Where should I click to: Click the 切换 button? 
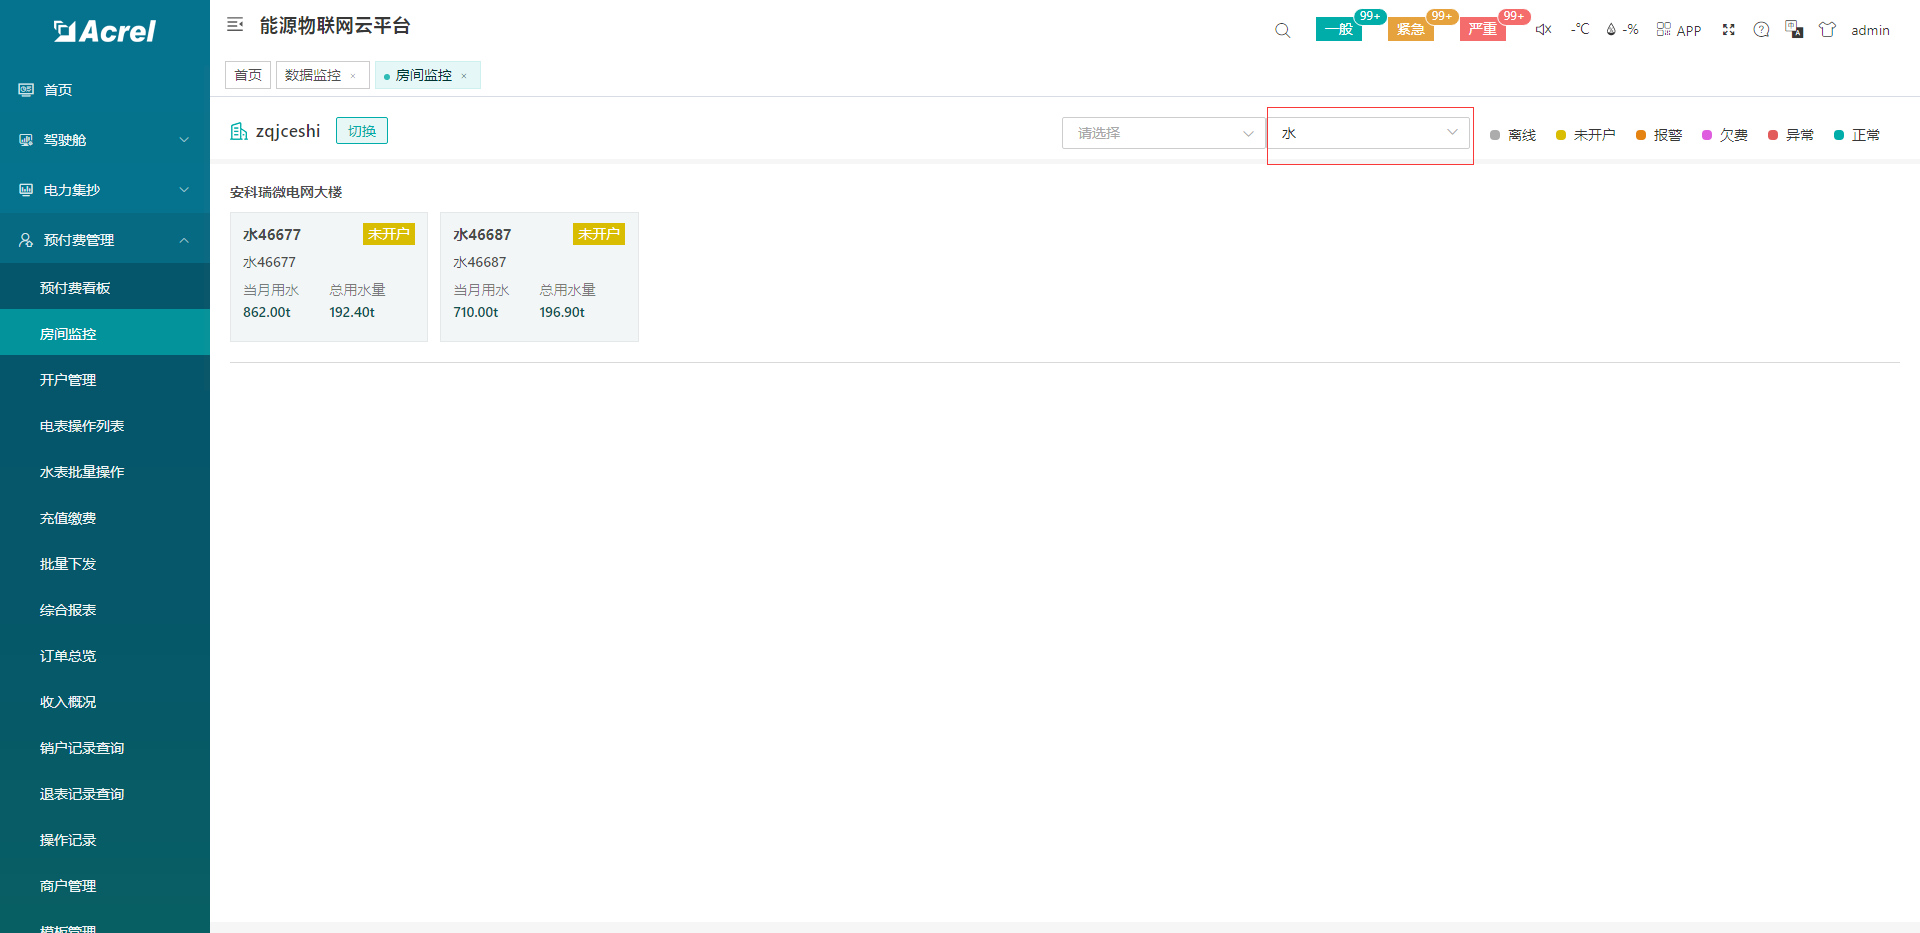point(362,131)
